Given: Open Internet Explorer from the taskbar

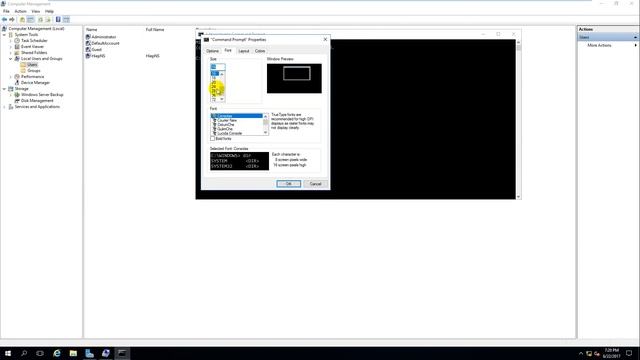Looking at the screenshot, I should [57, 353].
